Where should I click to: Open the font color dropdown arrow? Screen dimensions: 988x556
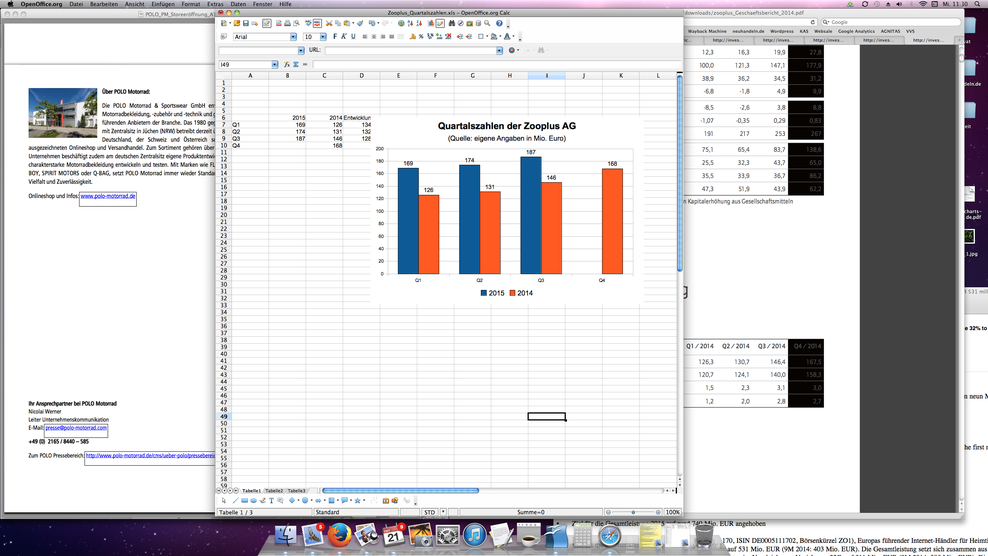pyautogui.click(x=514, y=37)
